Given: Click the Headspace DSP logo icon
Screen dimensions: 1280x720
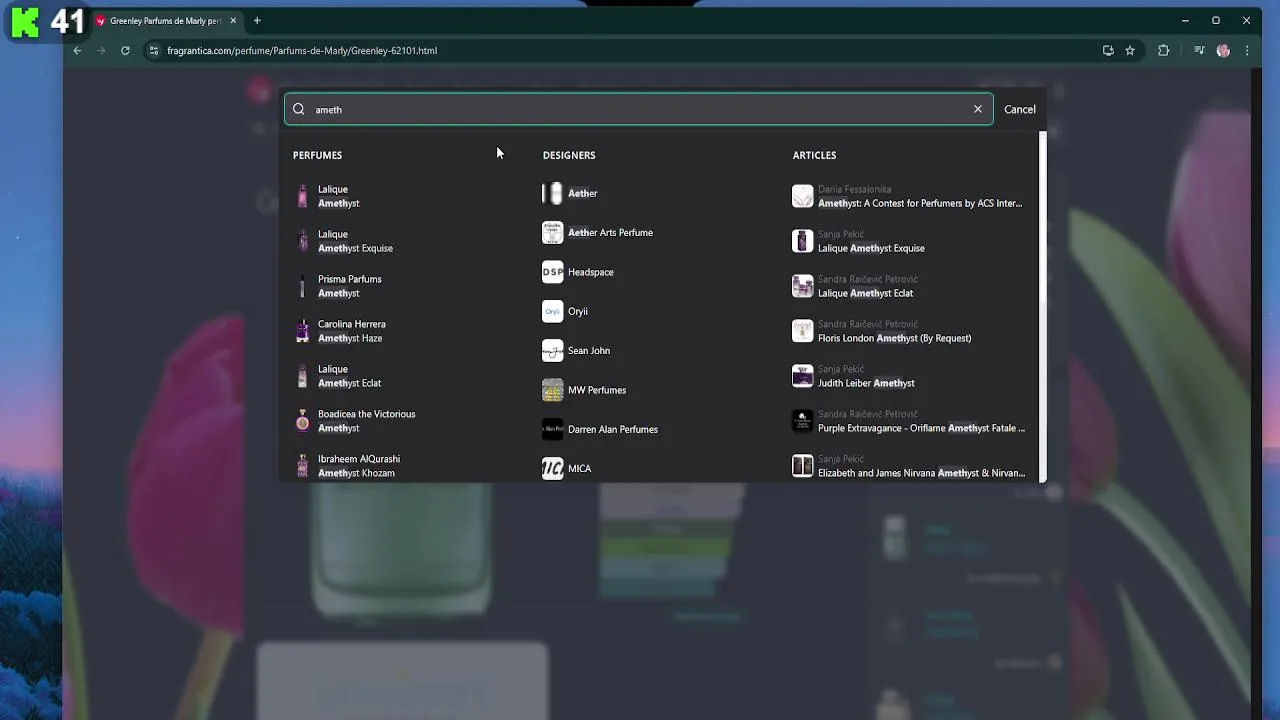Looking at the screenshot, I should 553,272.
